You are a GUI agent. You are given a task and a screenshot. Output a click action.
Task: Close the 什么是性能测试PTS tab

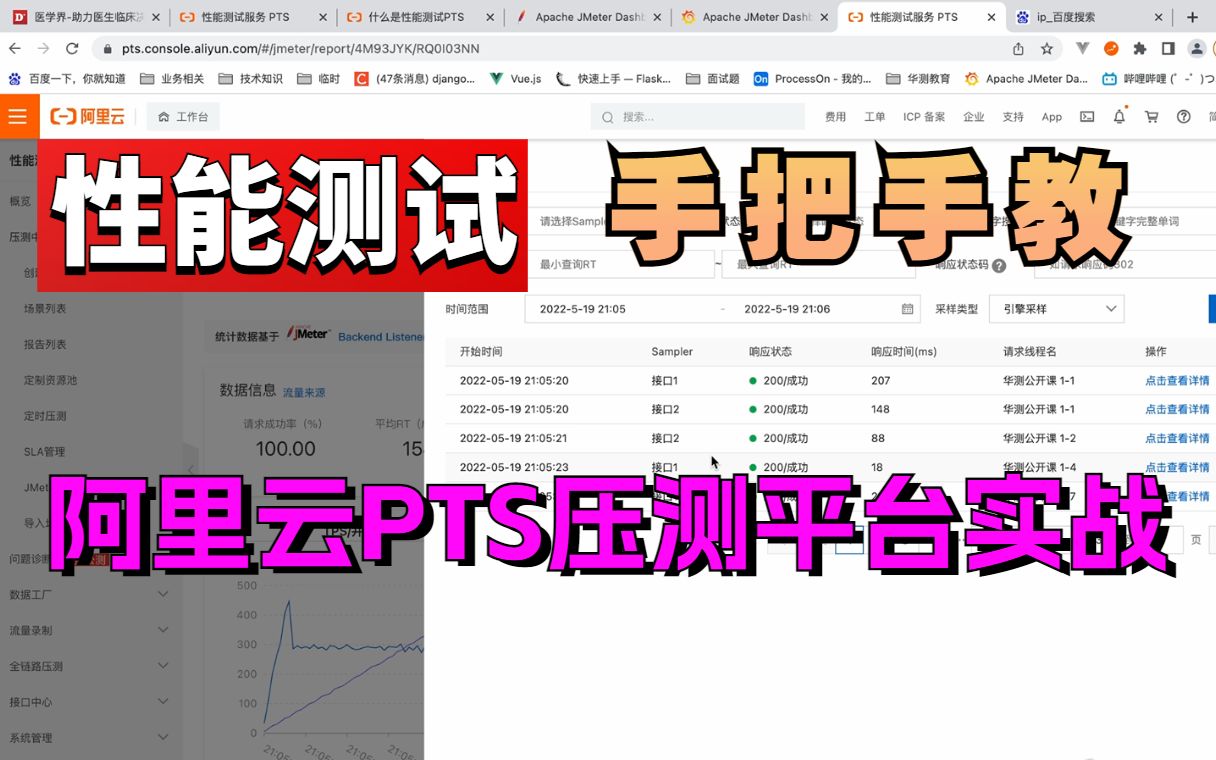(x=488, y=17)
